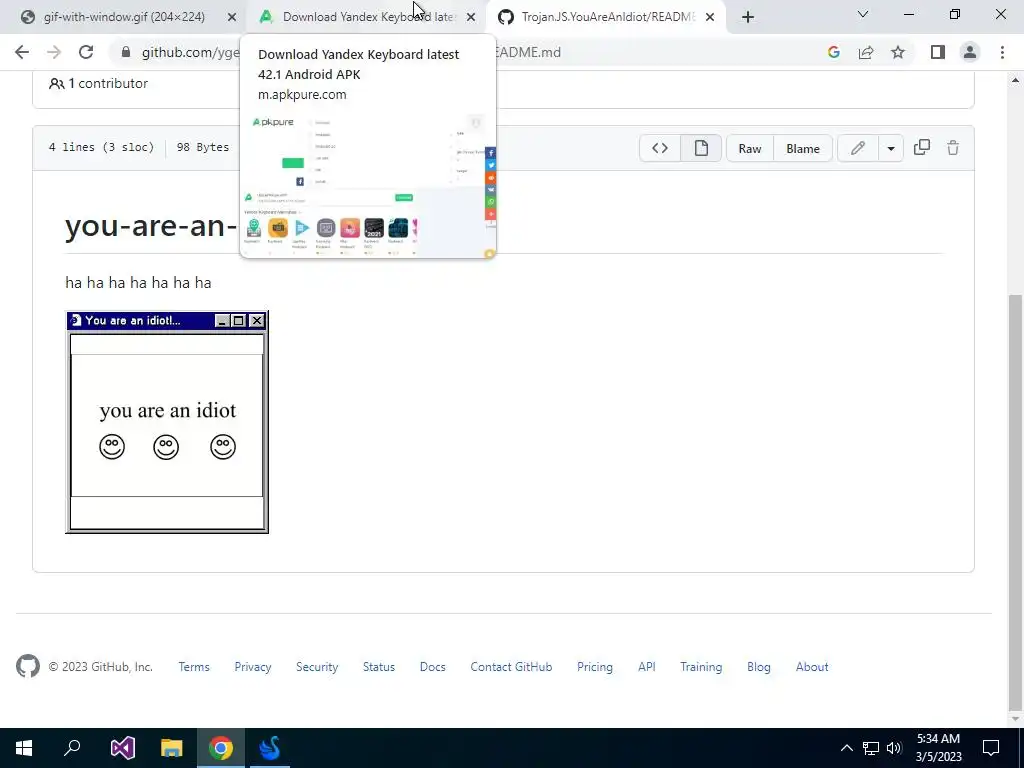
Task: Open the network status tray icon
Action: [x=871, y=748]
